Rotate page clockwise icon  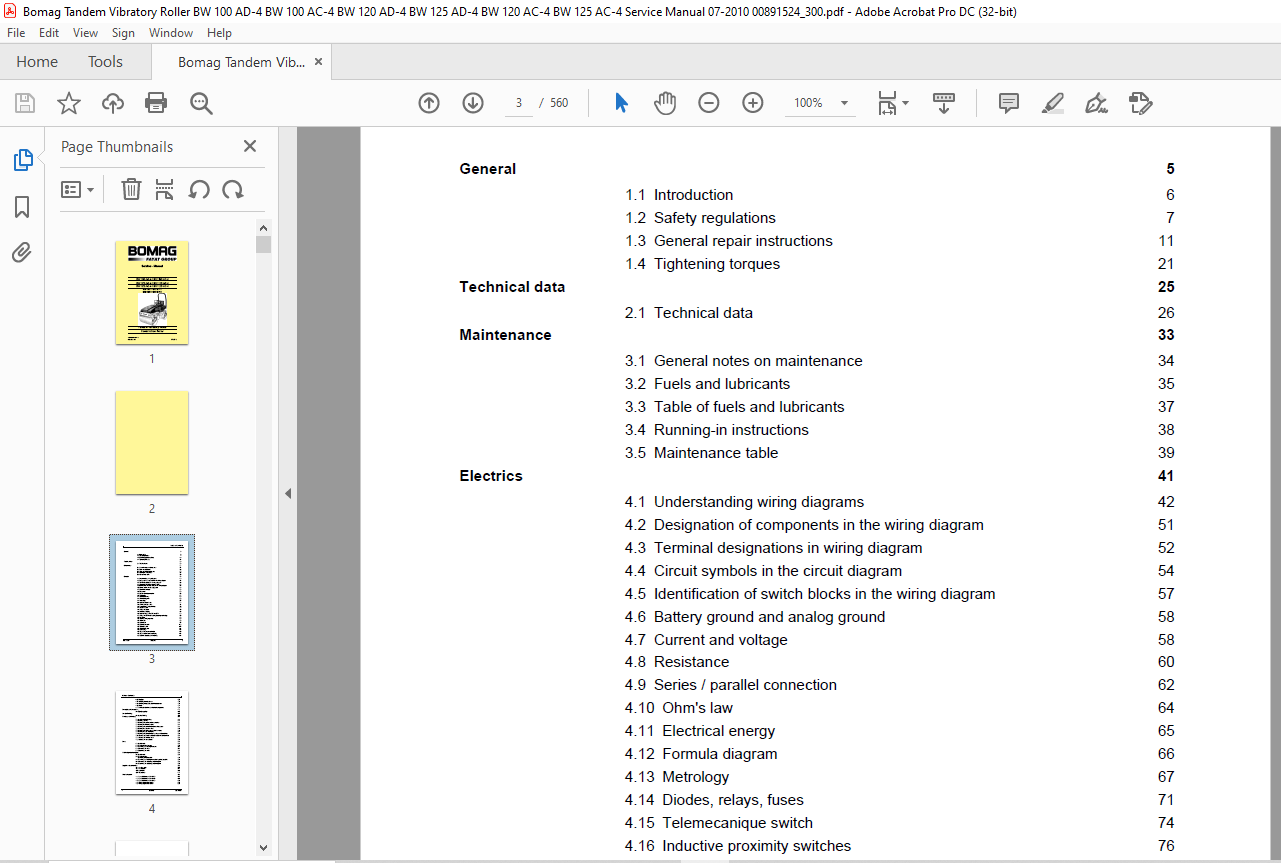pyautogui.click(x=233, y=189)
